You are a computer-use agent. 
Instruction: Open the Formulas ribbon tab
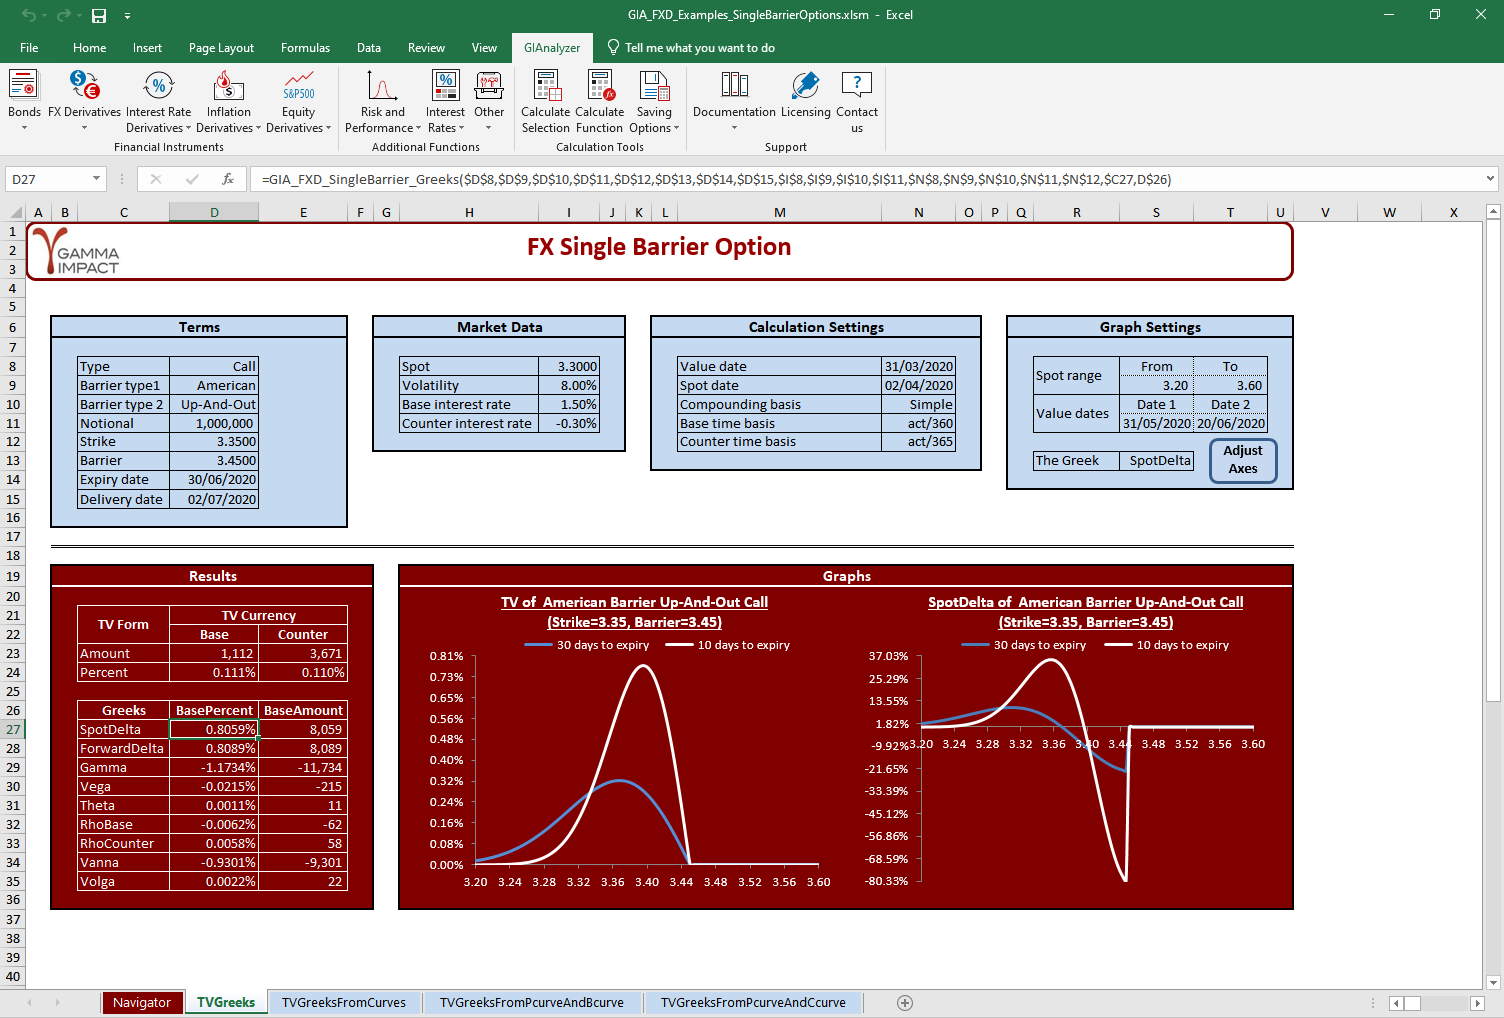click(x=305, y=47)
